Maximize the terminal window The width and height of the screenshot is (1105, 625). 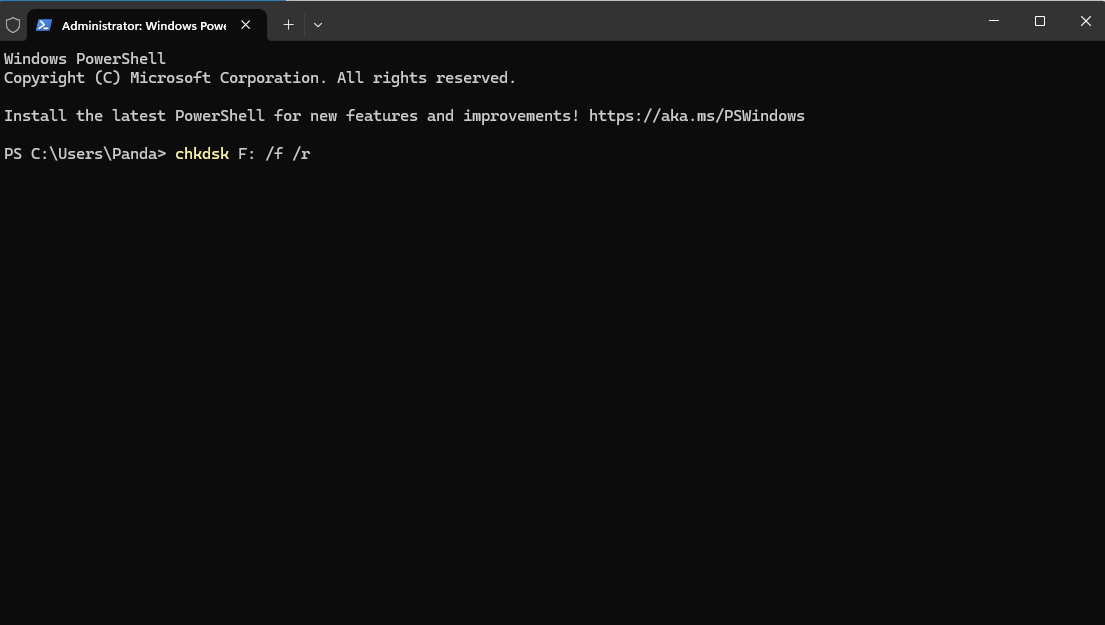pos(1040,21)
